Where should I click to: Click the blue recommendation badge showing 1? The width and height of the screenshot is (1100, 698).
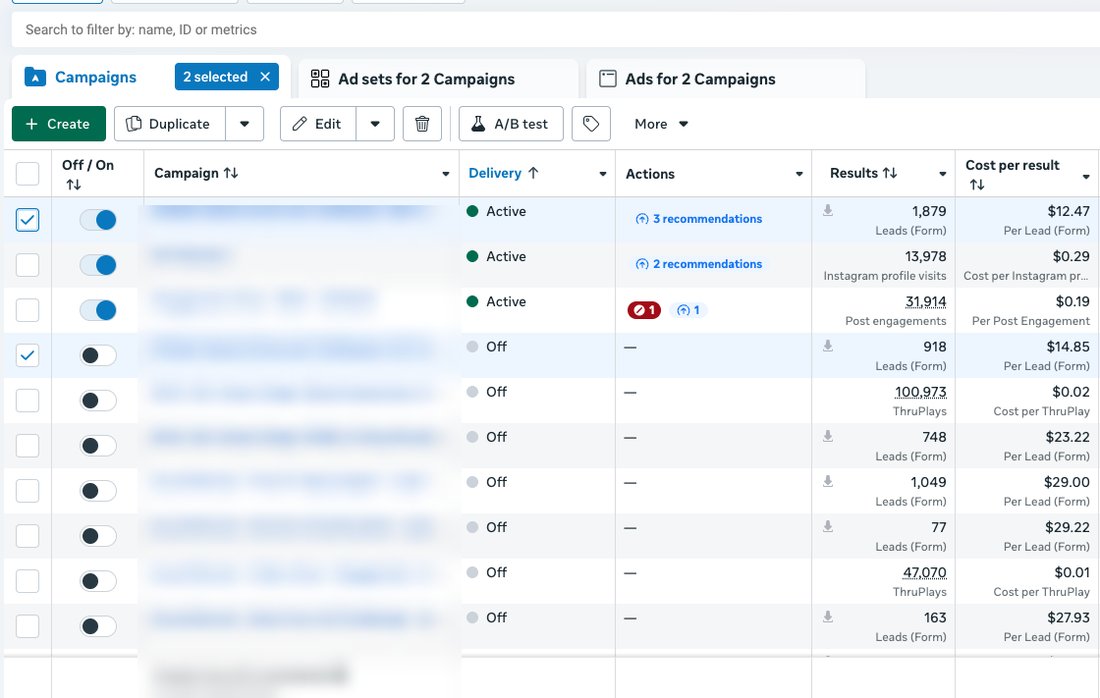688,310
